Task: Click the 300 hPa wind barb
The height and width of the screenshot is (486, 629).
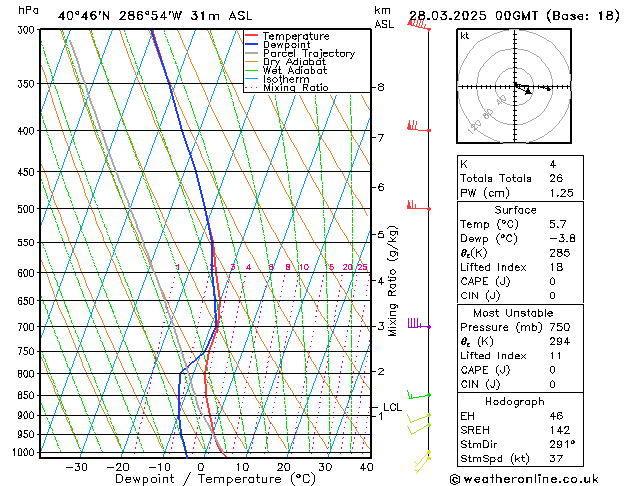Action: pos(419,25)
